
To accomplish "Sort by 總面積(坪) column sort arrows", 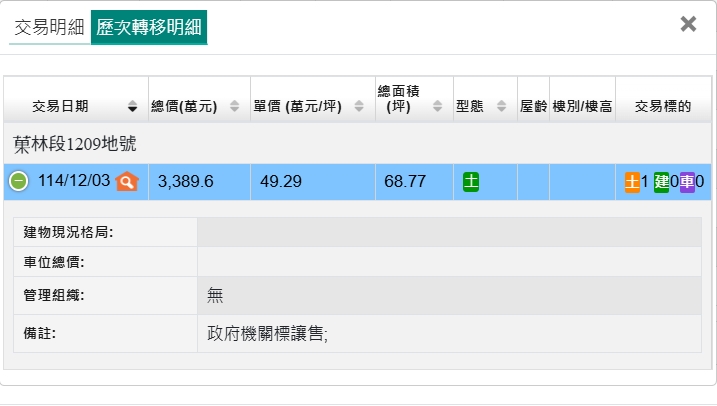I will click(x=438, y=106).
